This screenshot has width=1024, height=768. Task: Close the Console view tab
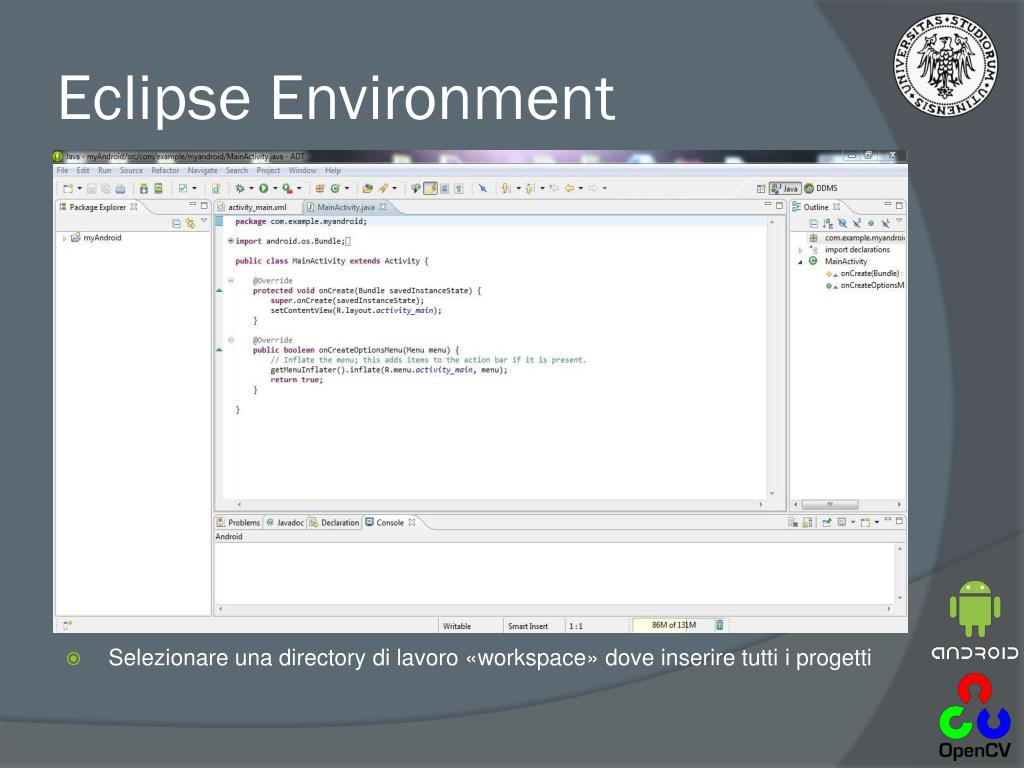pyautogui.click(x=411, y=522)
